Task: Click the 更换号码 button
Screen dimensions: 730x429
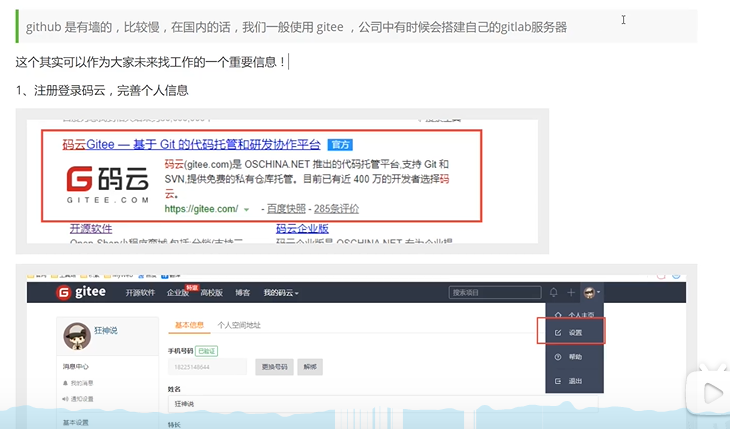Action: 274,367
